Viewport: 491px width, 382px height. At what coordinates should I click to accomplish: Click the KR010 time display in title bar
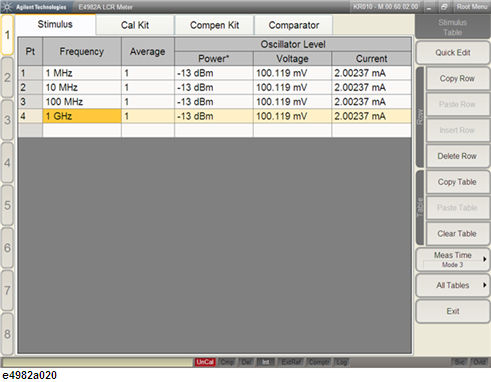pos(386,7)
